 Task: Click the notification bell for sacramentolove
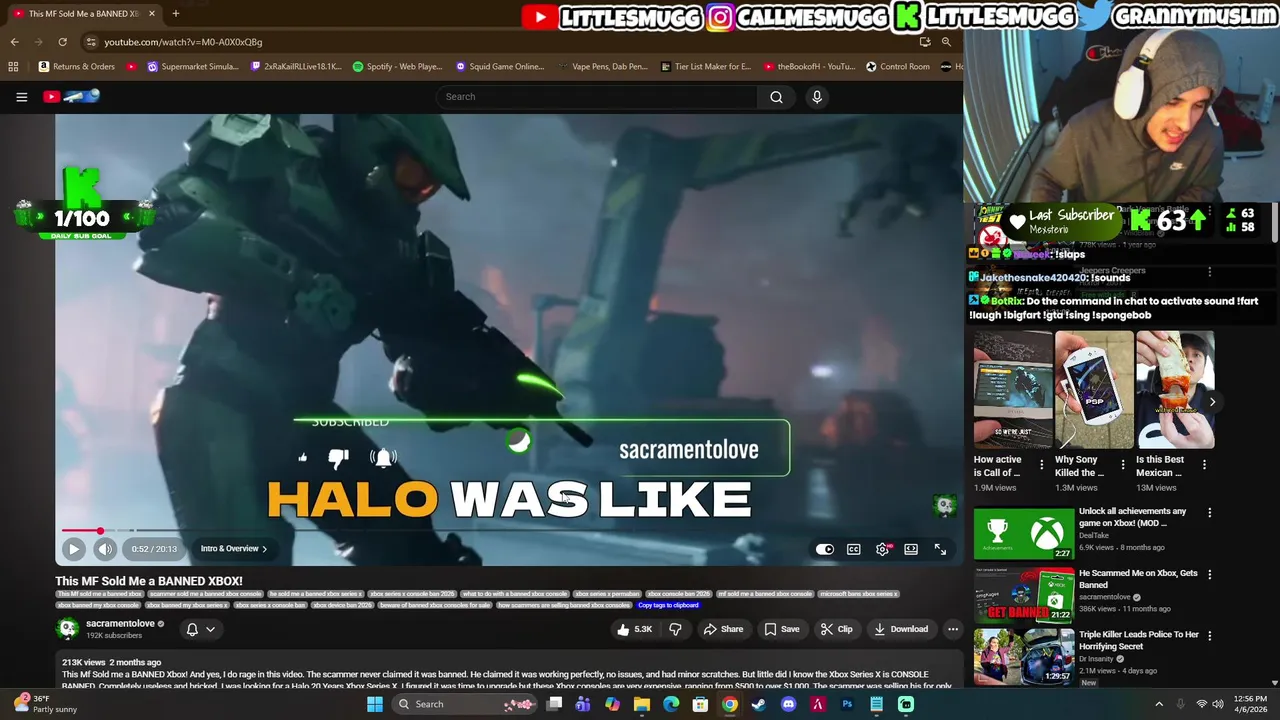(x=192, y=629)
